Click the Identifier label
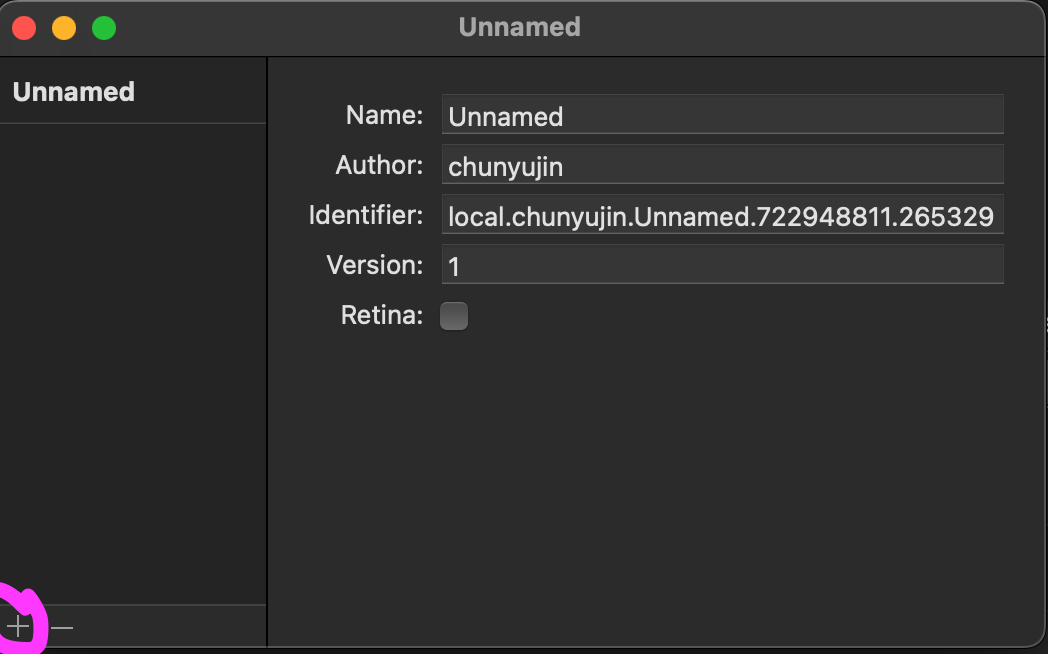The height and width of the screenshot is (654, 1048). tap(366, 215)
